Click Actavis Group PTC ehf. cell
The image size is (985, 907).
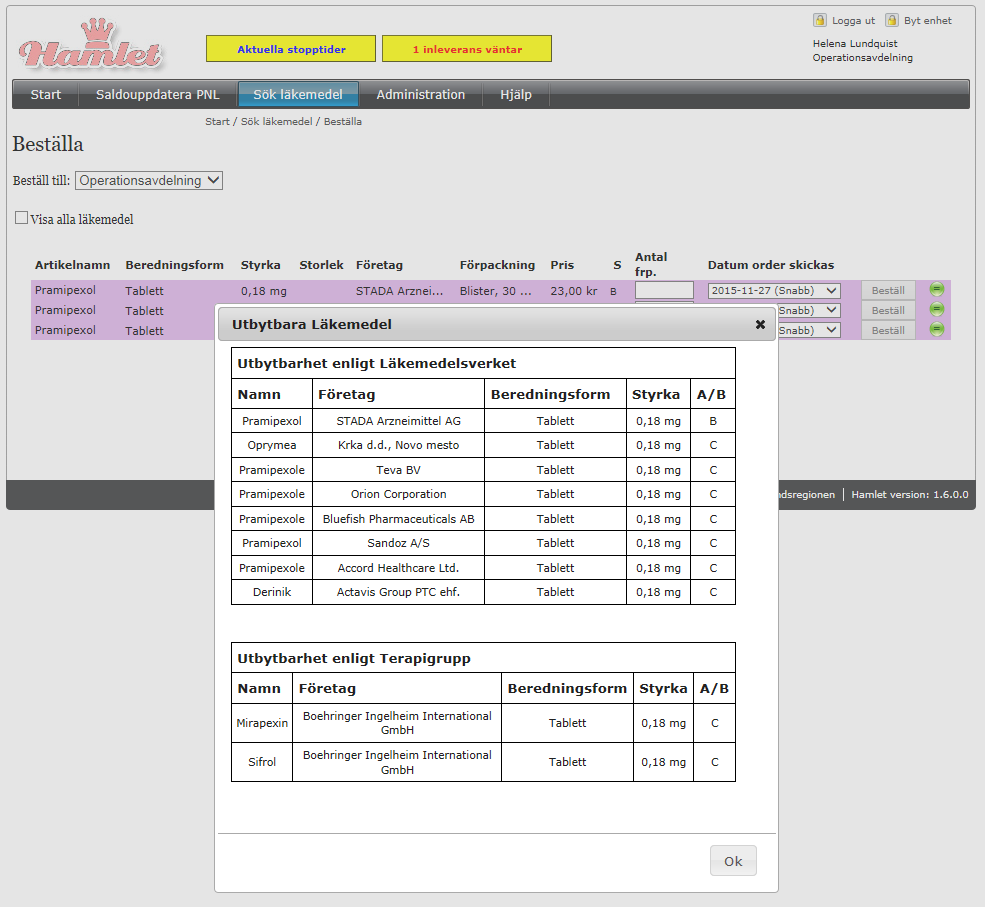point(398,592)
